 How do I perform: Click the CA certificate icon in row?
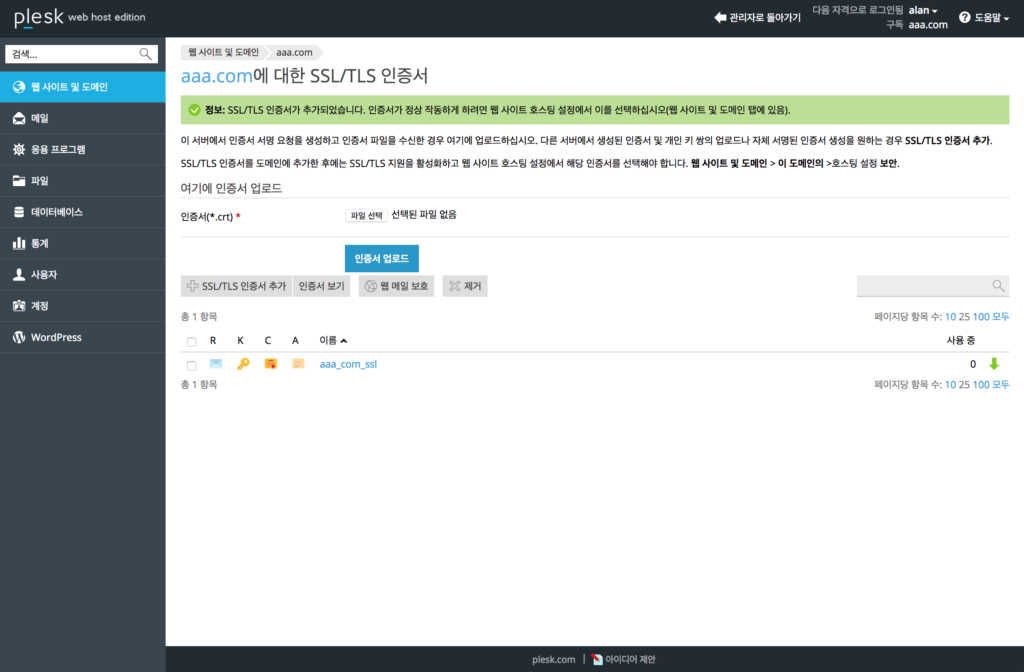298,364
